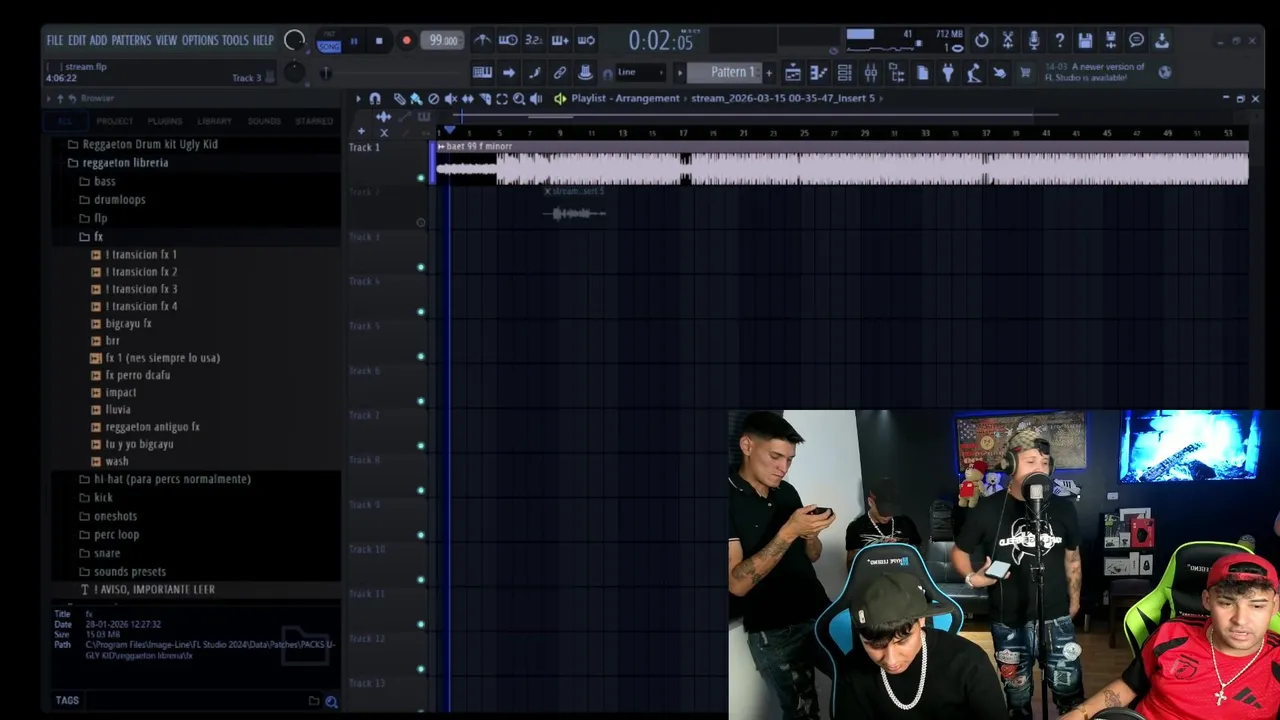
Task: Click the browser TAGS search icon
Action: [331, 702]
